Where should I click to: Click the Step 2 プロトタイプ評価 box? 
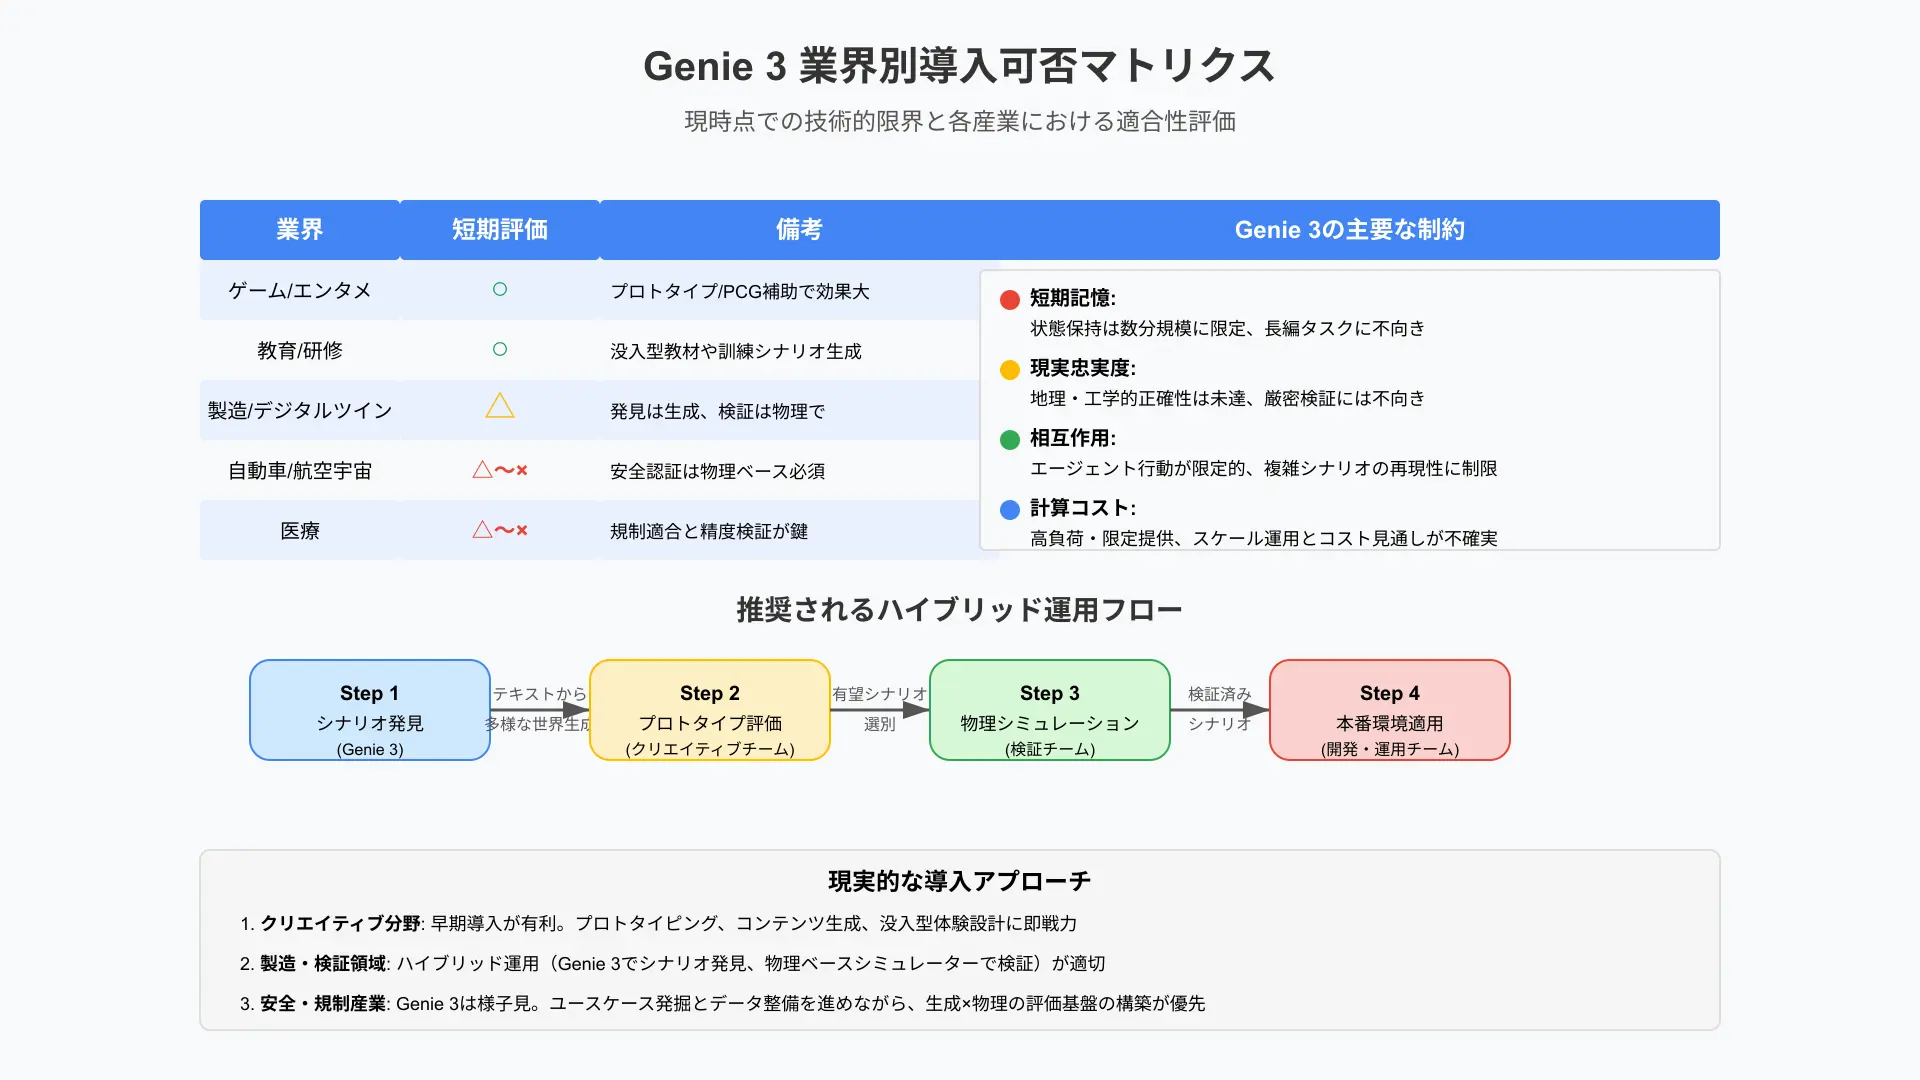(x=710, y=710)
